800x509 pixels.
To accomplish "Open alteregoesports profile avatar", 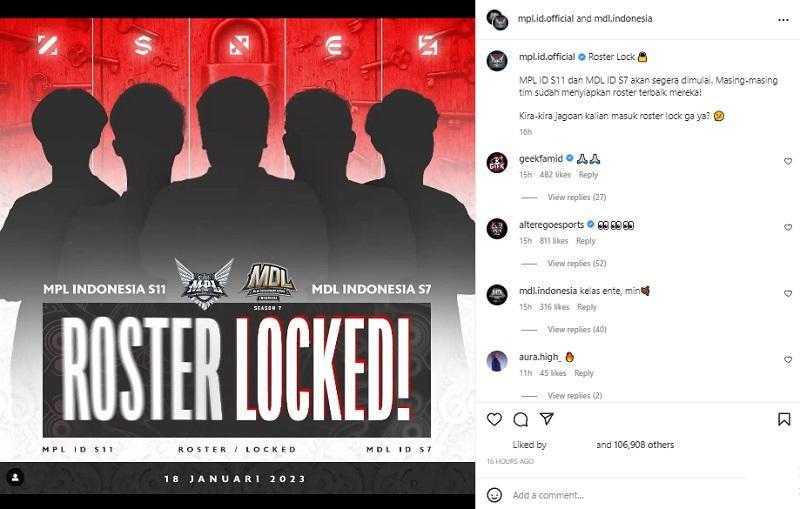I will click(x=497, y=228).
